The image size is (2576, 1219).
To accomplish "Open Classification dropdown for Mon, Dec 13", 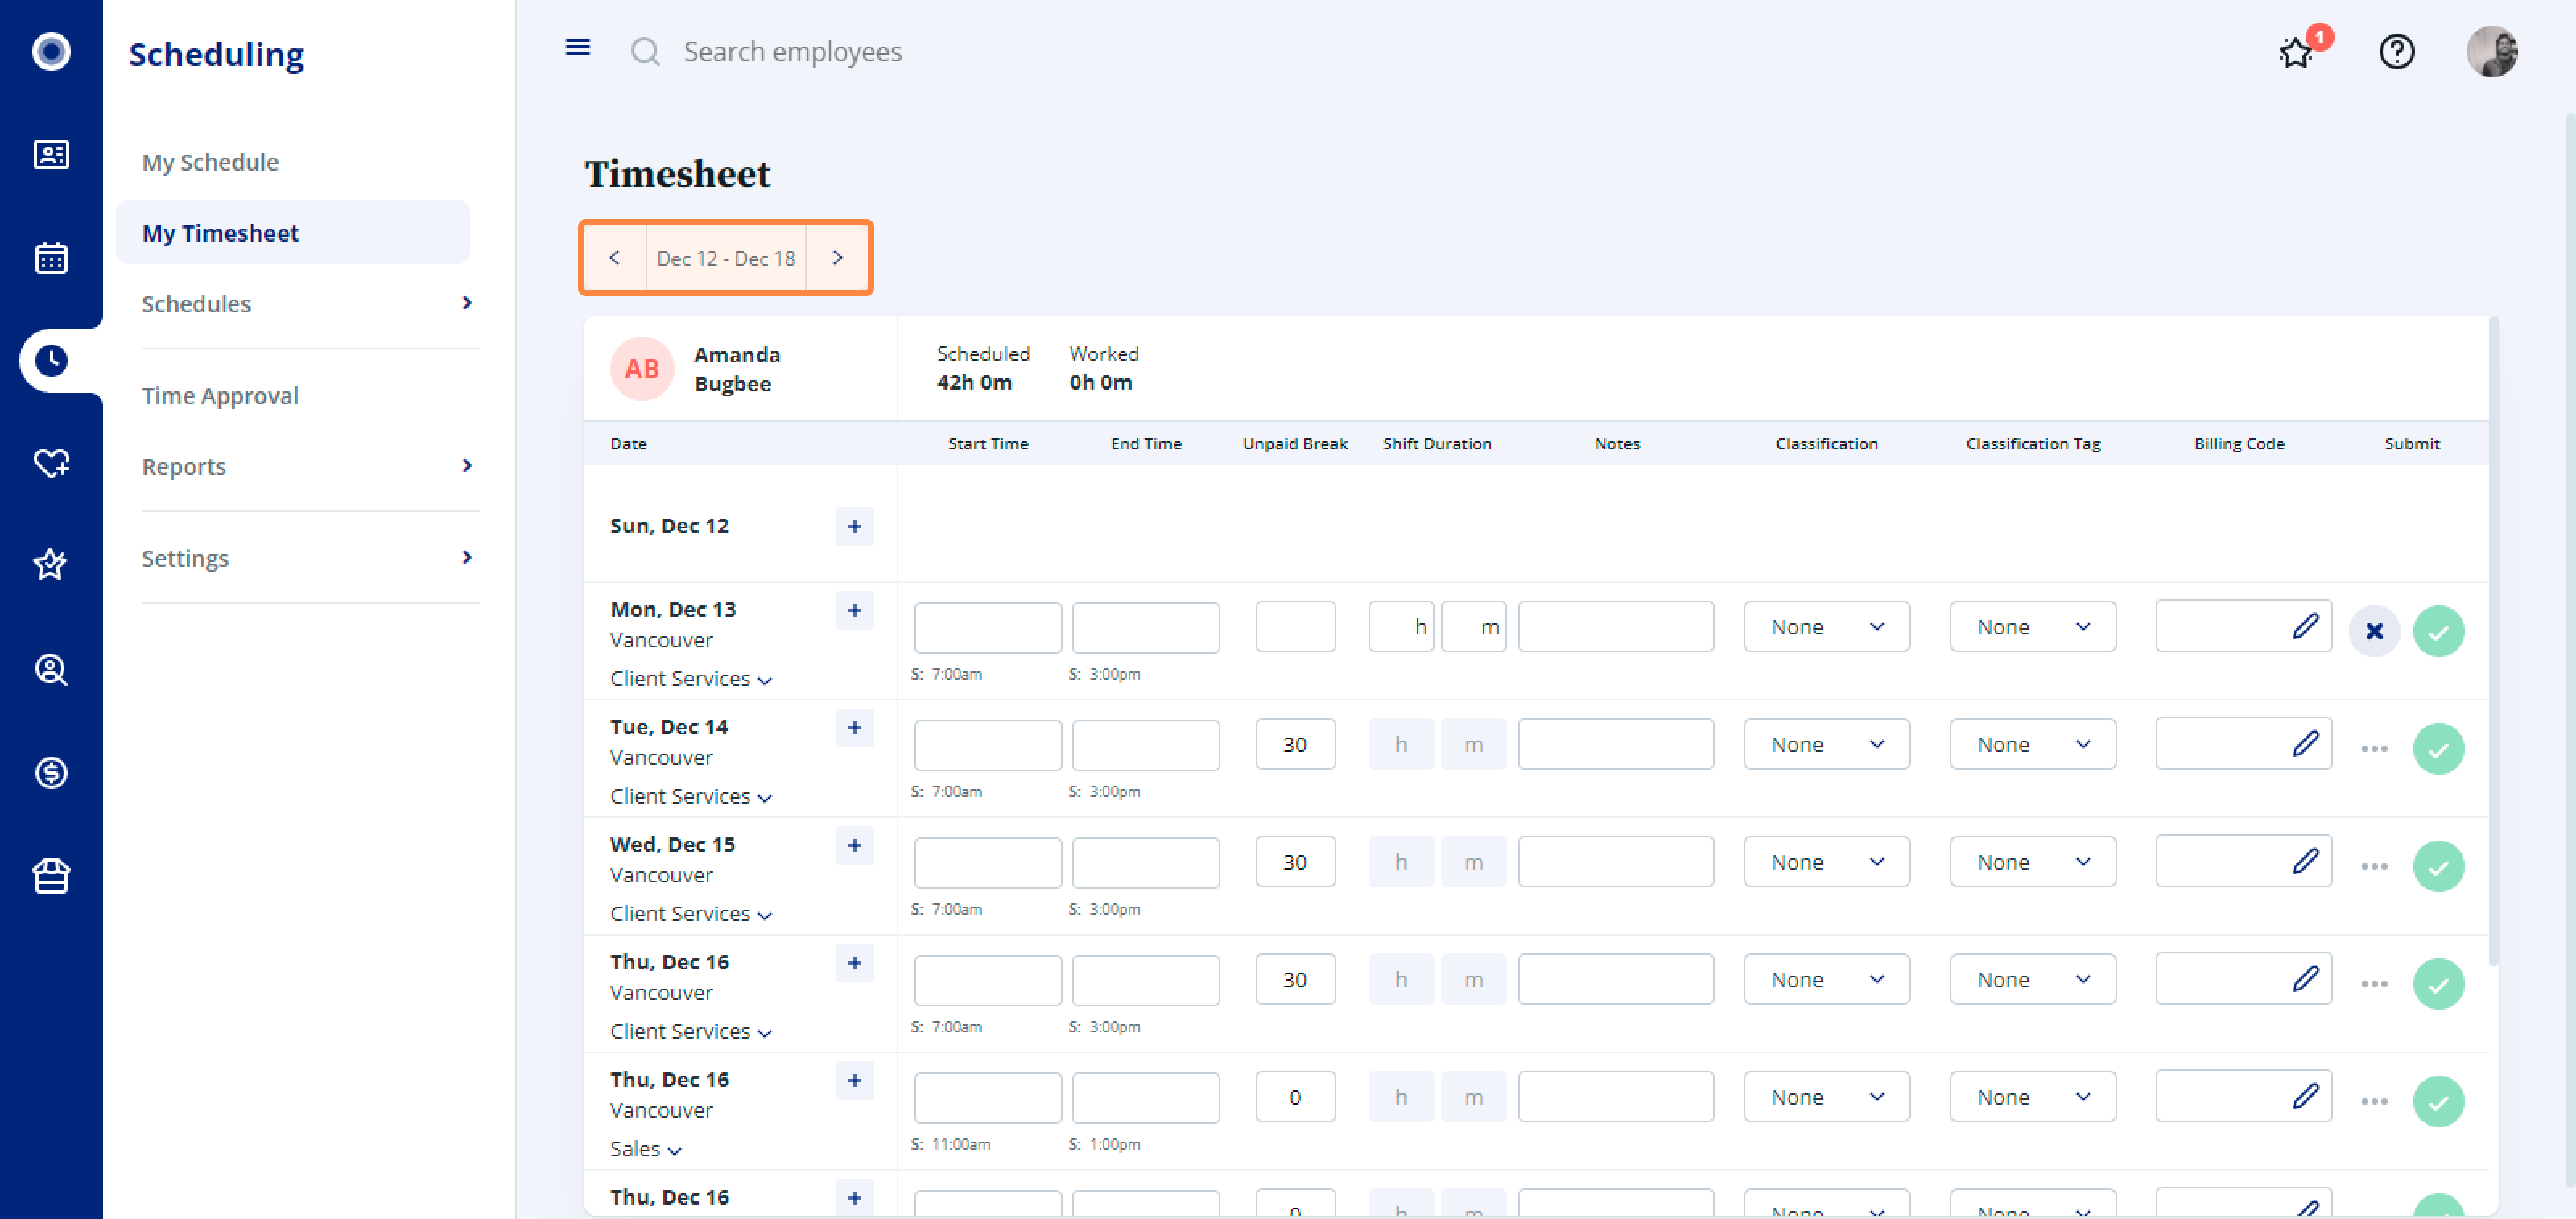I will point(1826,627).
